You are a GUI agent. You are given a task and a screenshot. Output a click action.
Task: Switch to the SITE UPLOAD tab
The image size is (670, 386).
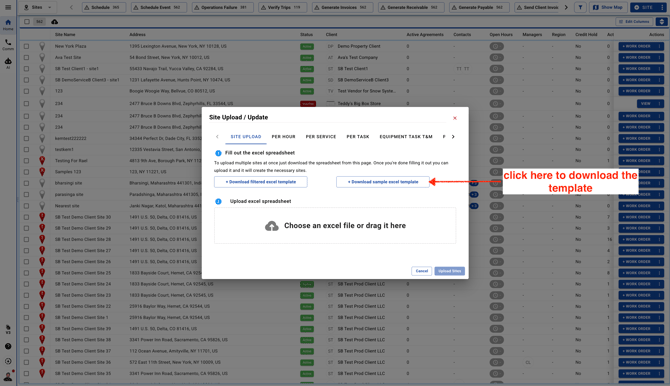(246, 137)
